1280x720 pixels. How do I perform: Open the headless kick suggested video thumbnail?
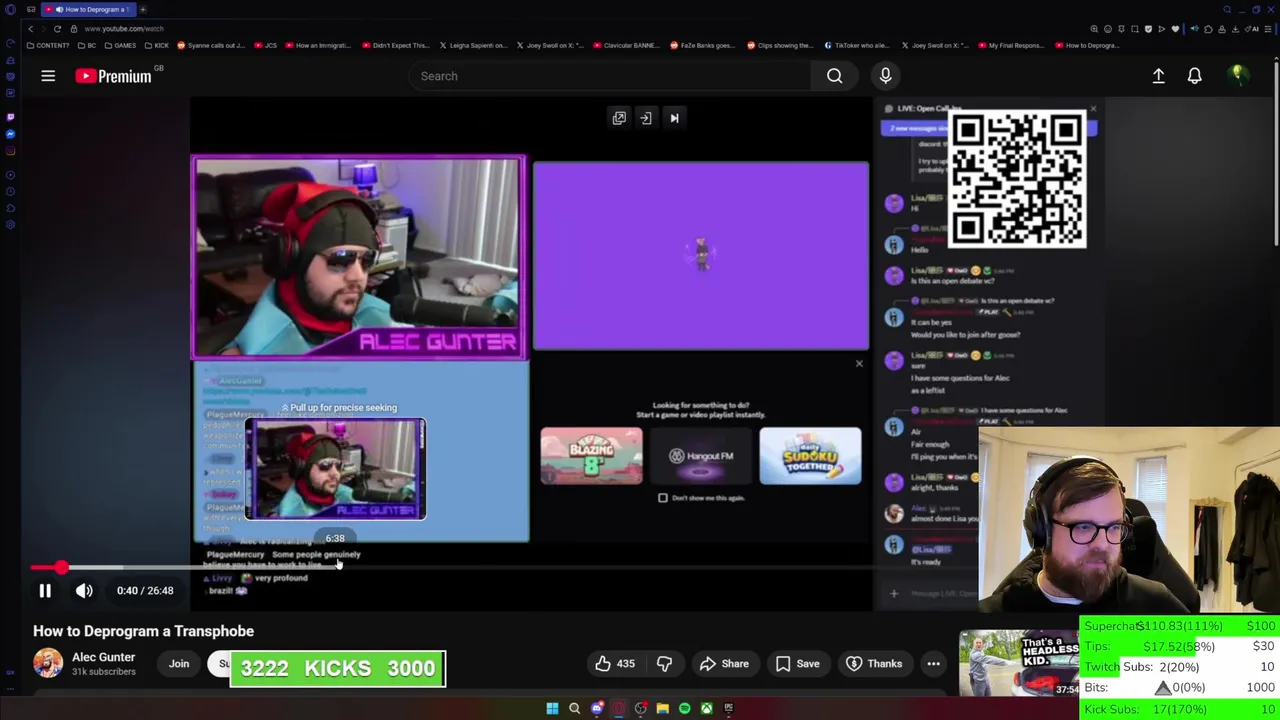point(1020,663)
